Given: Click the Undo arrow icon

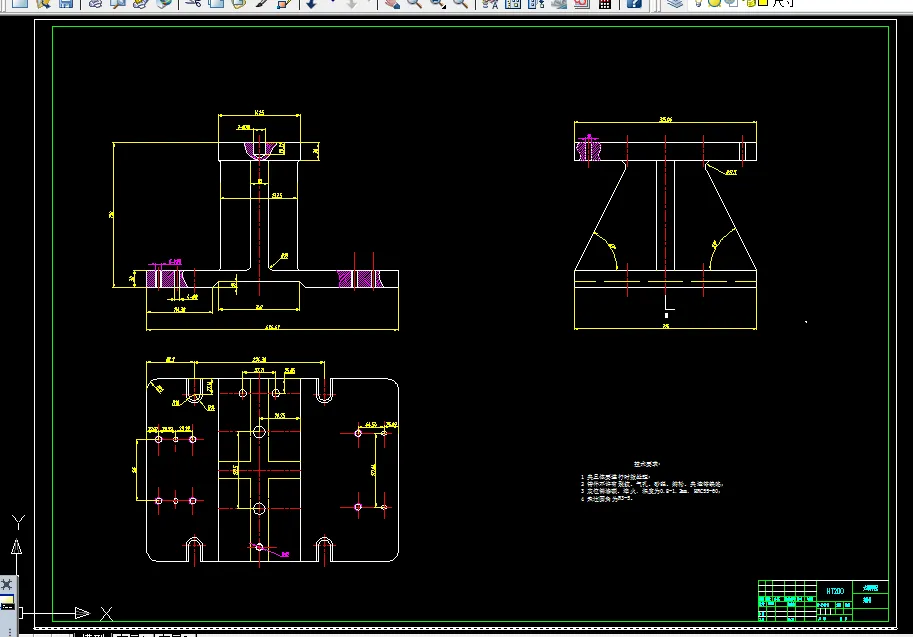Looking at the screenshot, I should [x=312, y=3].
